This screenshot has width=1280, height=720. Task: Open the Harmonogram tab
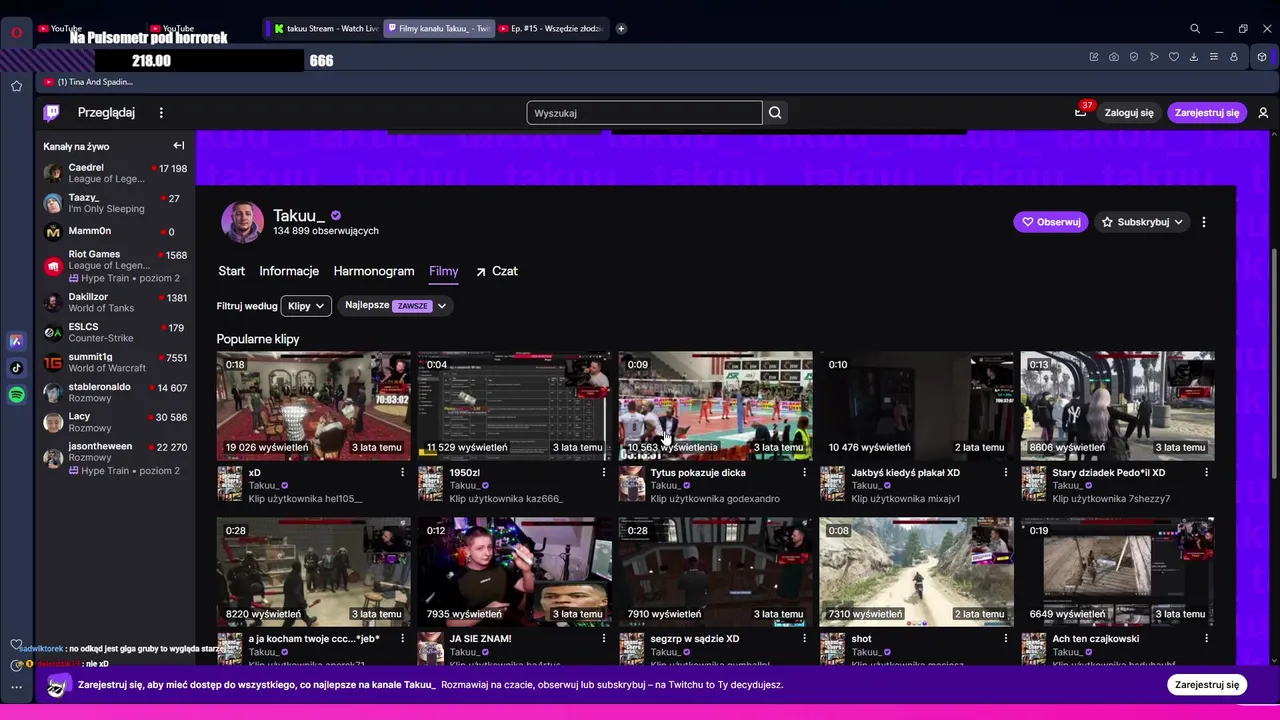374,271
